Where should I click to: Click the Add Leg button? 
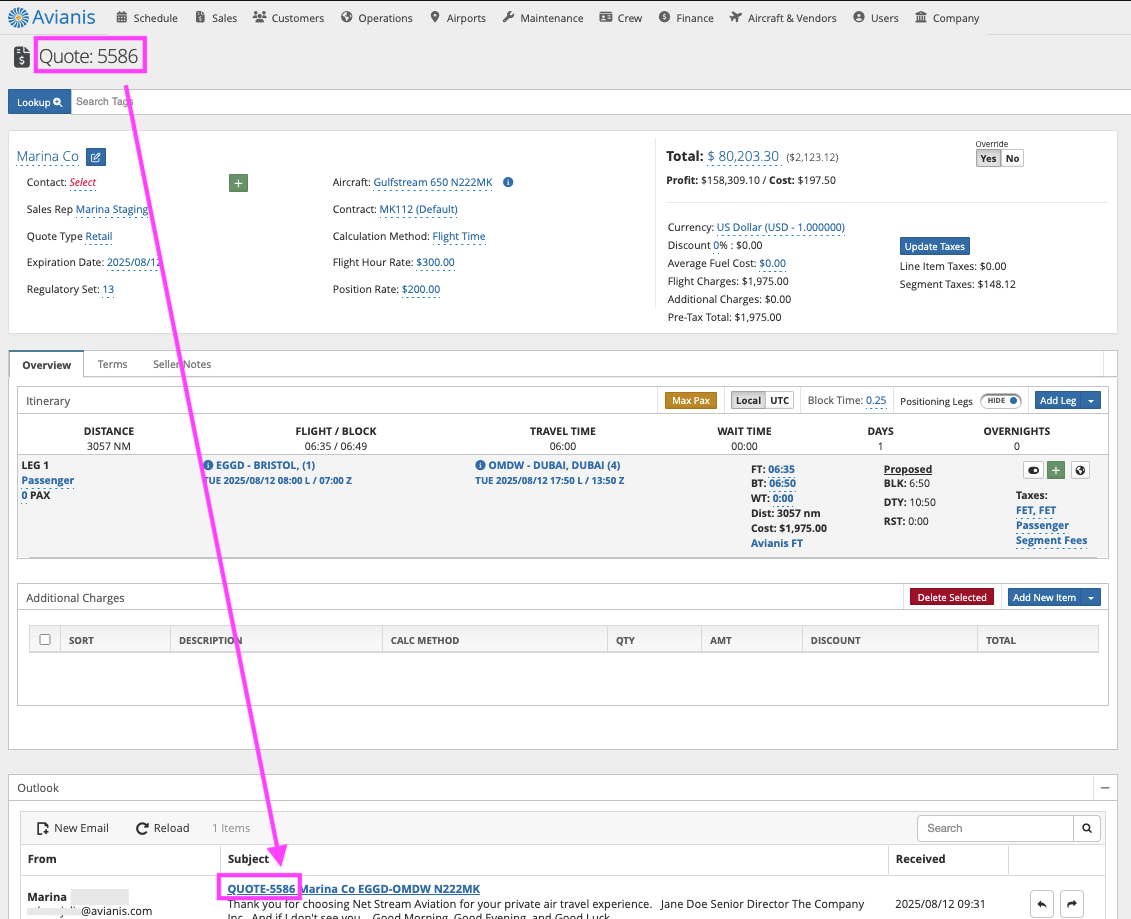pos(1058,400)
